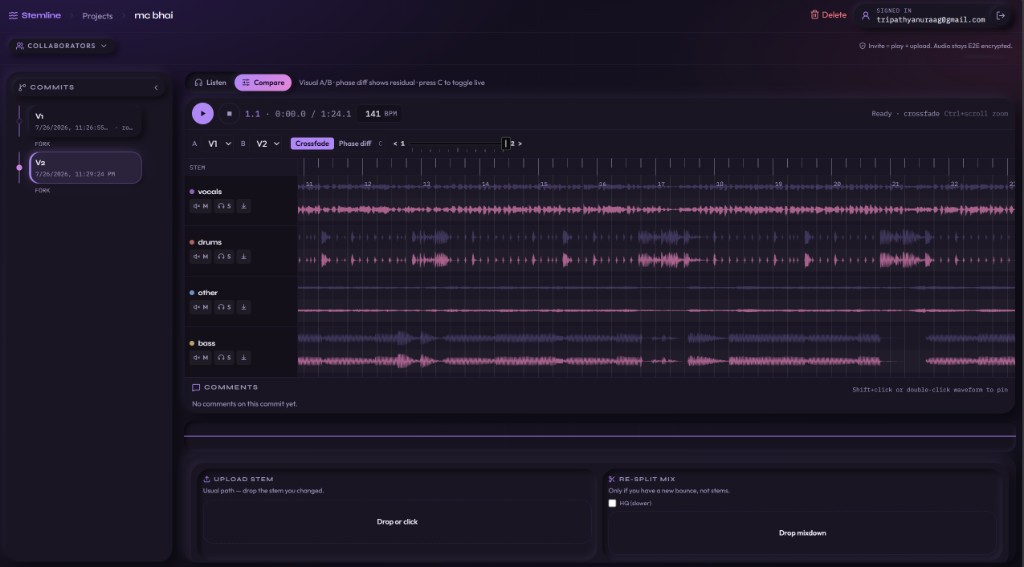This screenshot has height=567, width=1024.
Task: Mute the bass stem
Action: tap(200, 357)
